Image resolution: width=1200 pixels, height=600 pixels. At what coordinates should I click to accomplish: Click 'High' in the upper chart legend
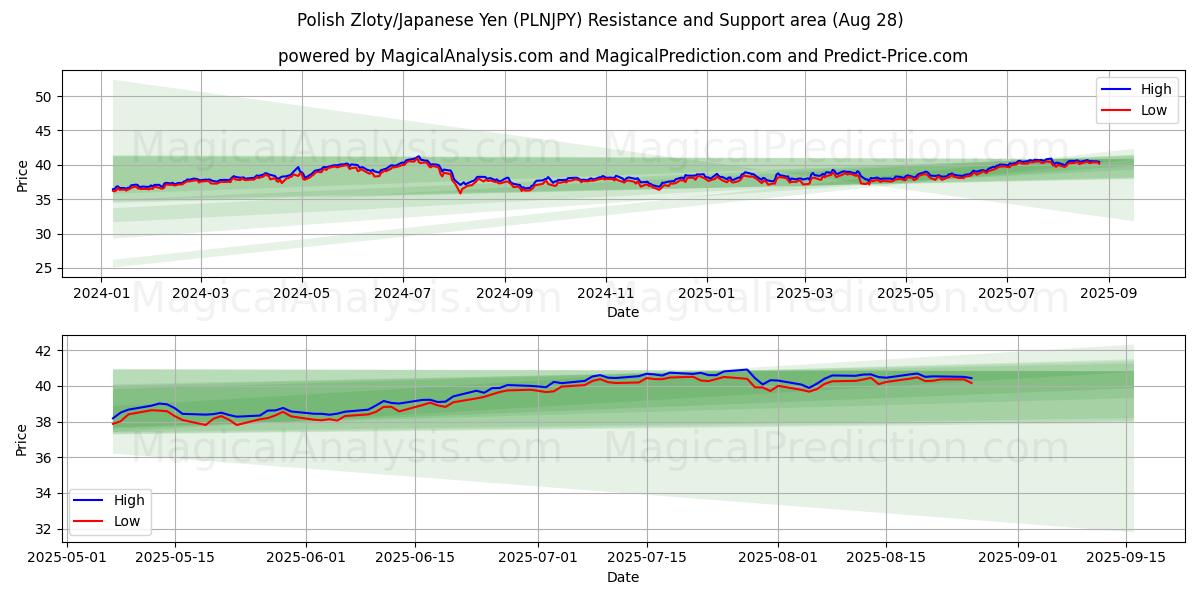coord(1156,89)
